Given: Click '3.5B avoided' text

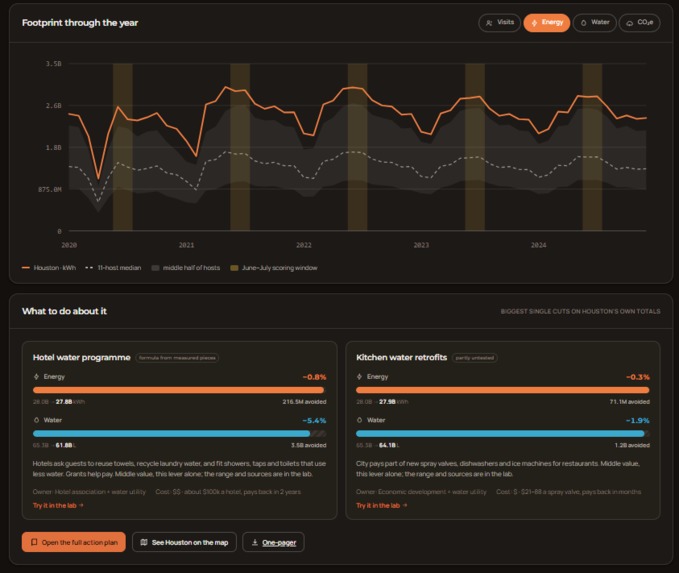Looking at the screenshot, I should [x=309, y=445].
